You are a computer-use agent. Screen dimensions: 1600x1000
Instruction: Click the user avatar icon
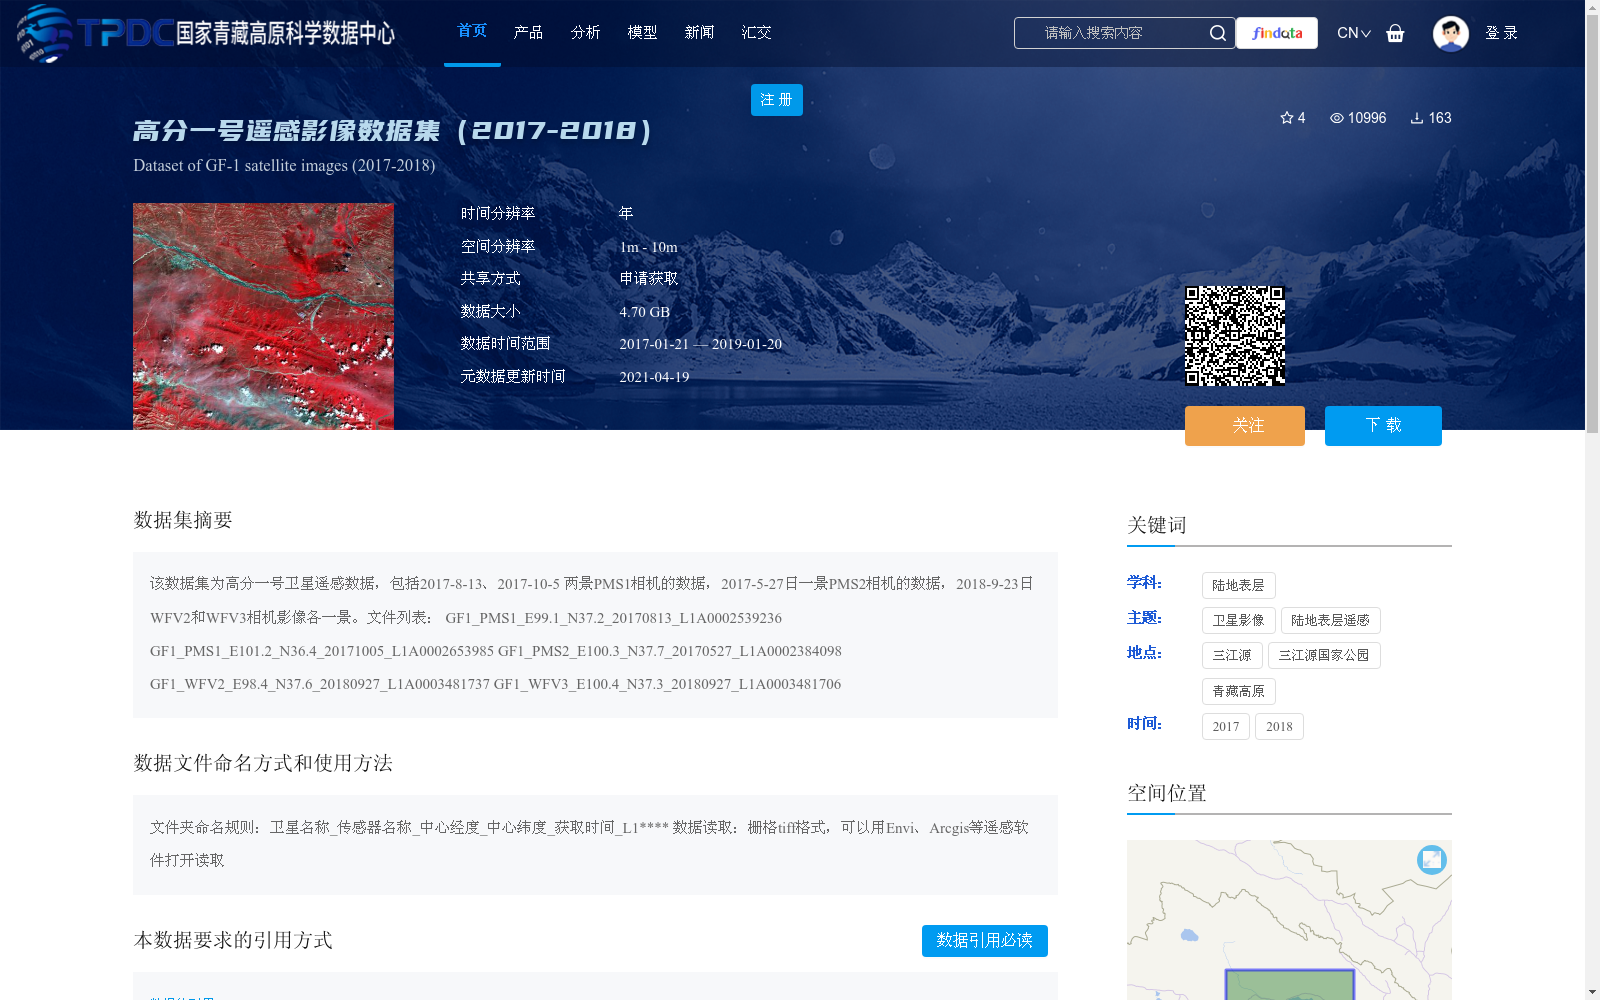(x=1450, y=33)
